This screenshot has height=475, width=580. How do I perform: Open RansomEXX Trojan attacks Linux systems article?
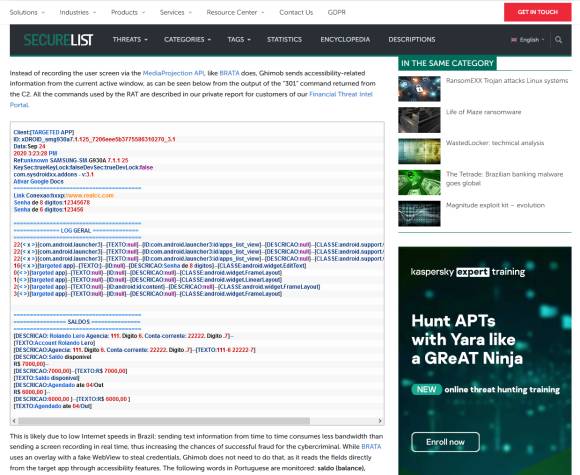point(507,81)
